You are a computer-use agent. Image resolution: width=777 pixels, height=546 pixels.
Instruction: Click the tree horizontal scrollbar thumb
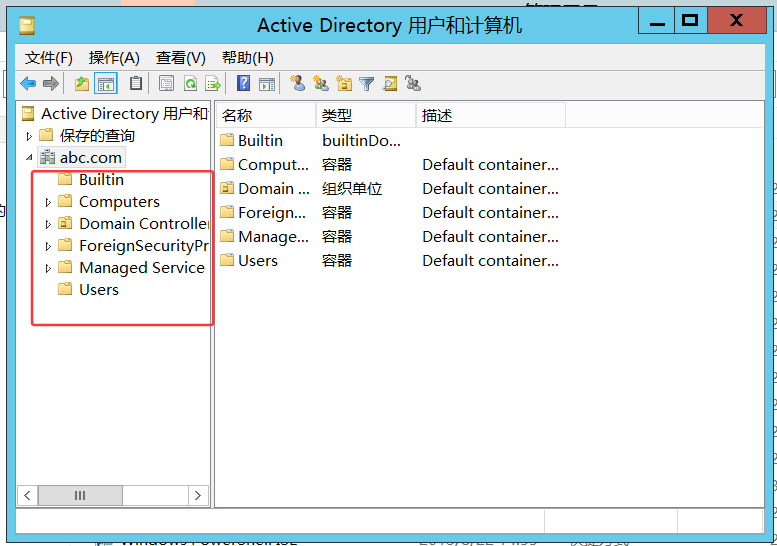click(80, 495)
